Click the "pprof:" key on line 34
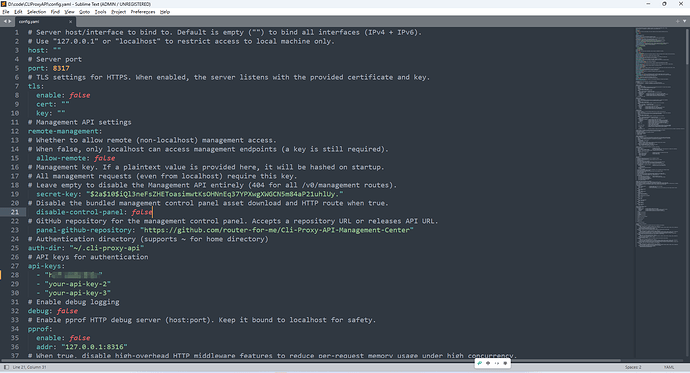This screenshot has height=373, width=690. pos(40,329)
